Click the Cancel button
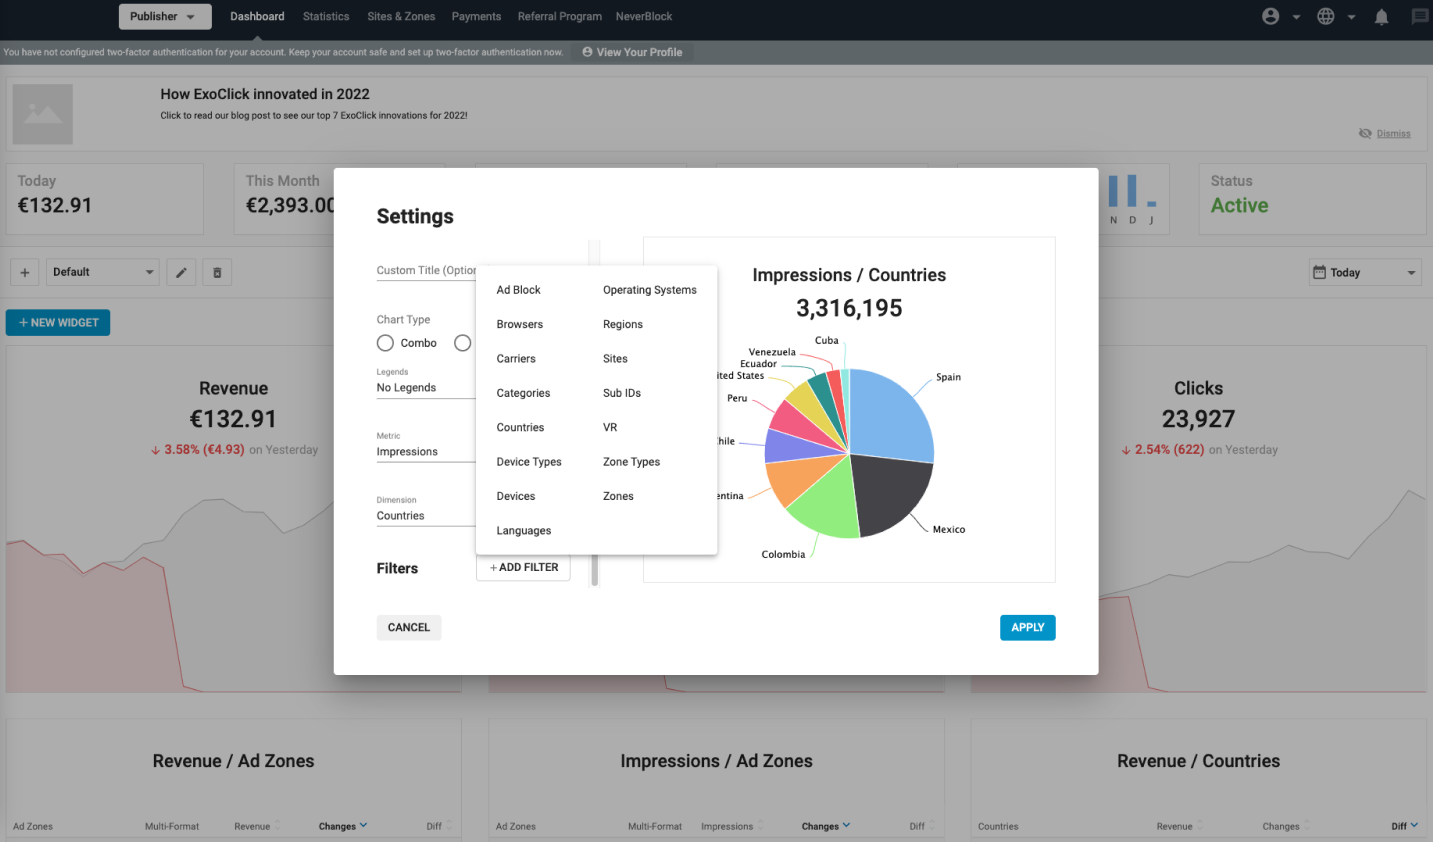The height and width of the screenshot is (842, 1433). (x=408, y=628)
